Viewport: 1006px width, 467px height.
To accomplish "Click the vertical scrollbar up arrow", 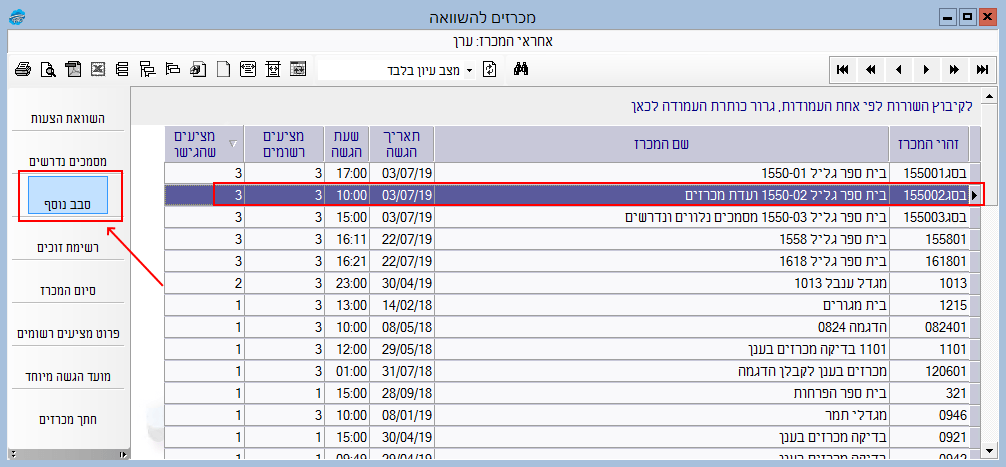I will click(989, 97).
